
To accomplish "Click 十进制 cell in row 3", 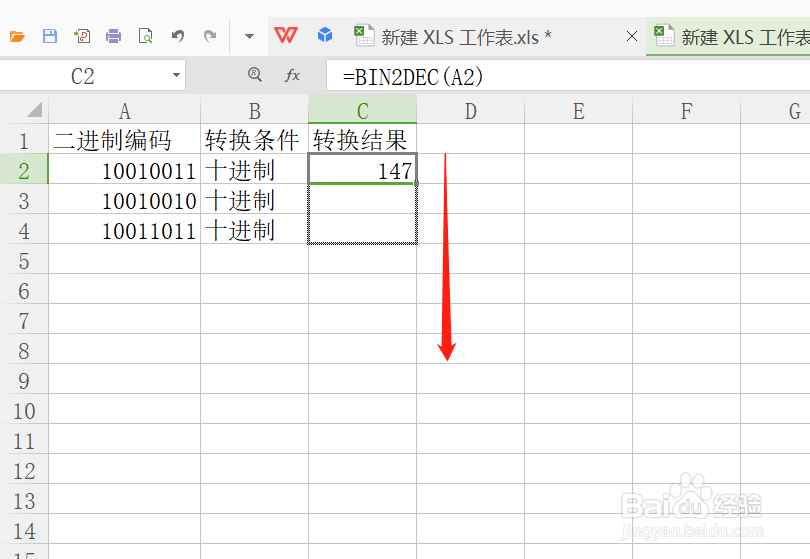I will pos(255,199).
